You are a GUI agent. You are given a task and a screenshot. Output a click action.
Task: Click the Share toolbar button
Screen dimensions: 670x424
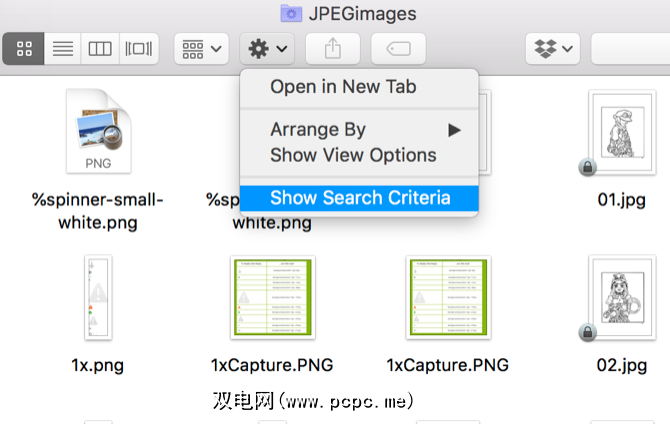point(333,48)
